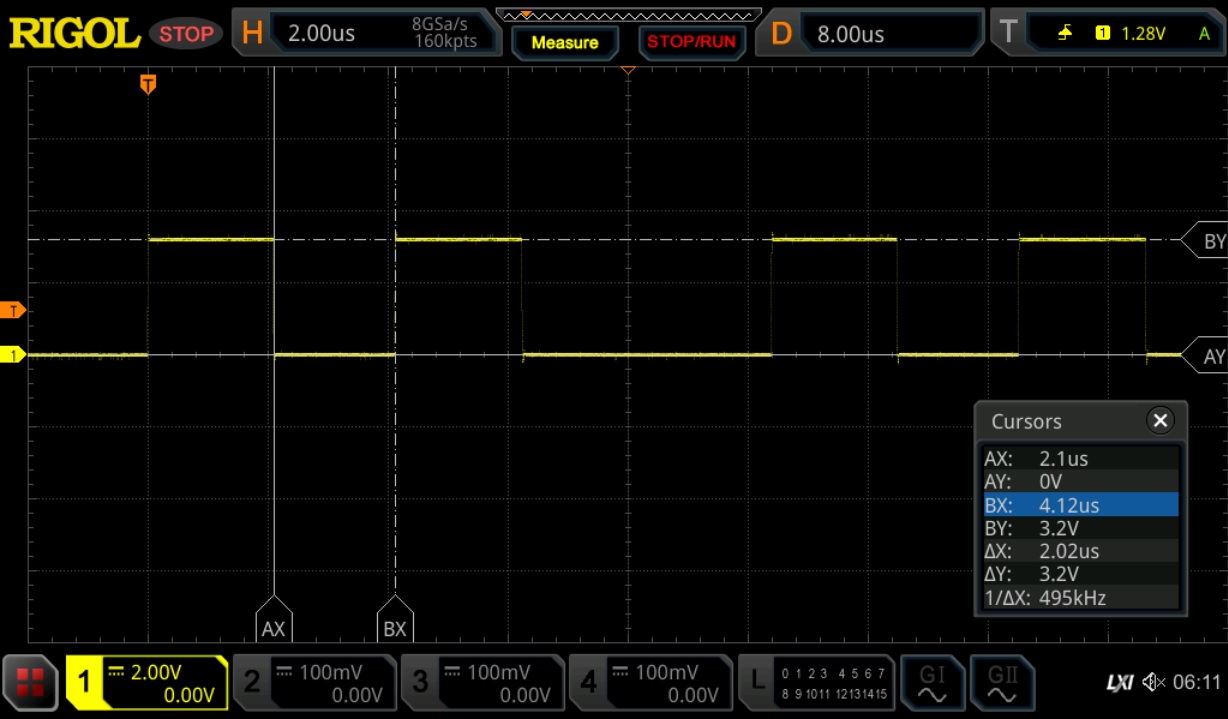The image size is (1228, 719).
Task: Click the BX cursor handle
Action: tap(395, 619)
